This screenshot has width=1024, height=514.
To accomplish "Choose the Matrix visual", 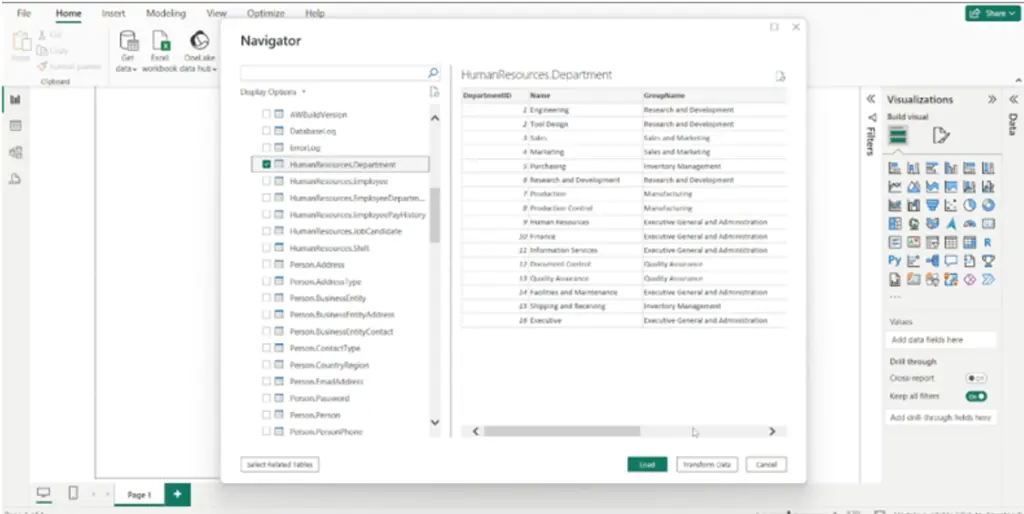I will tap(969, 242).
